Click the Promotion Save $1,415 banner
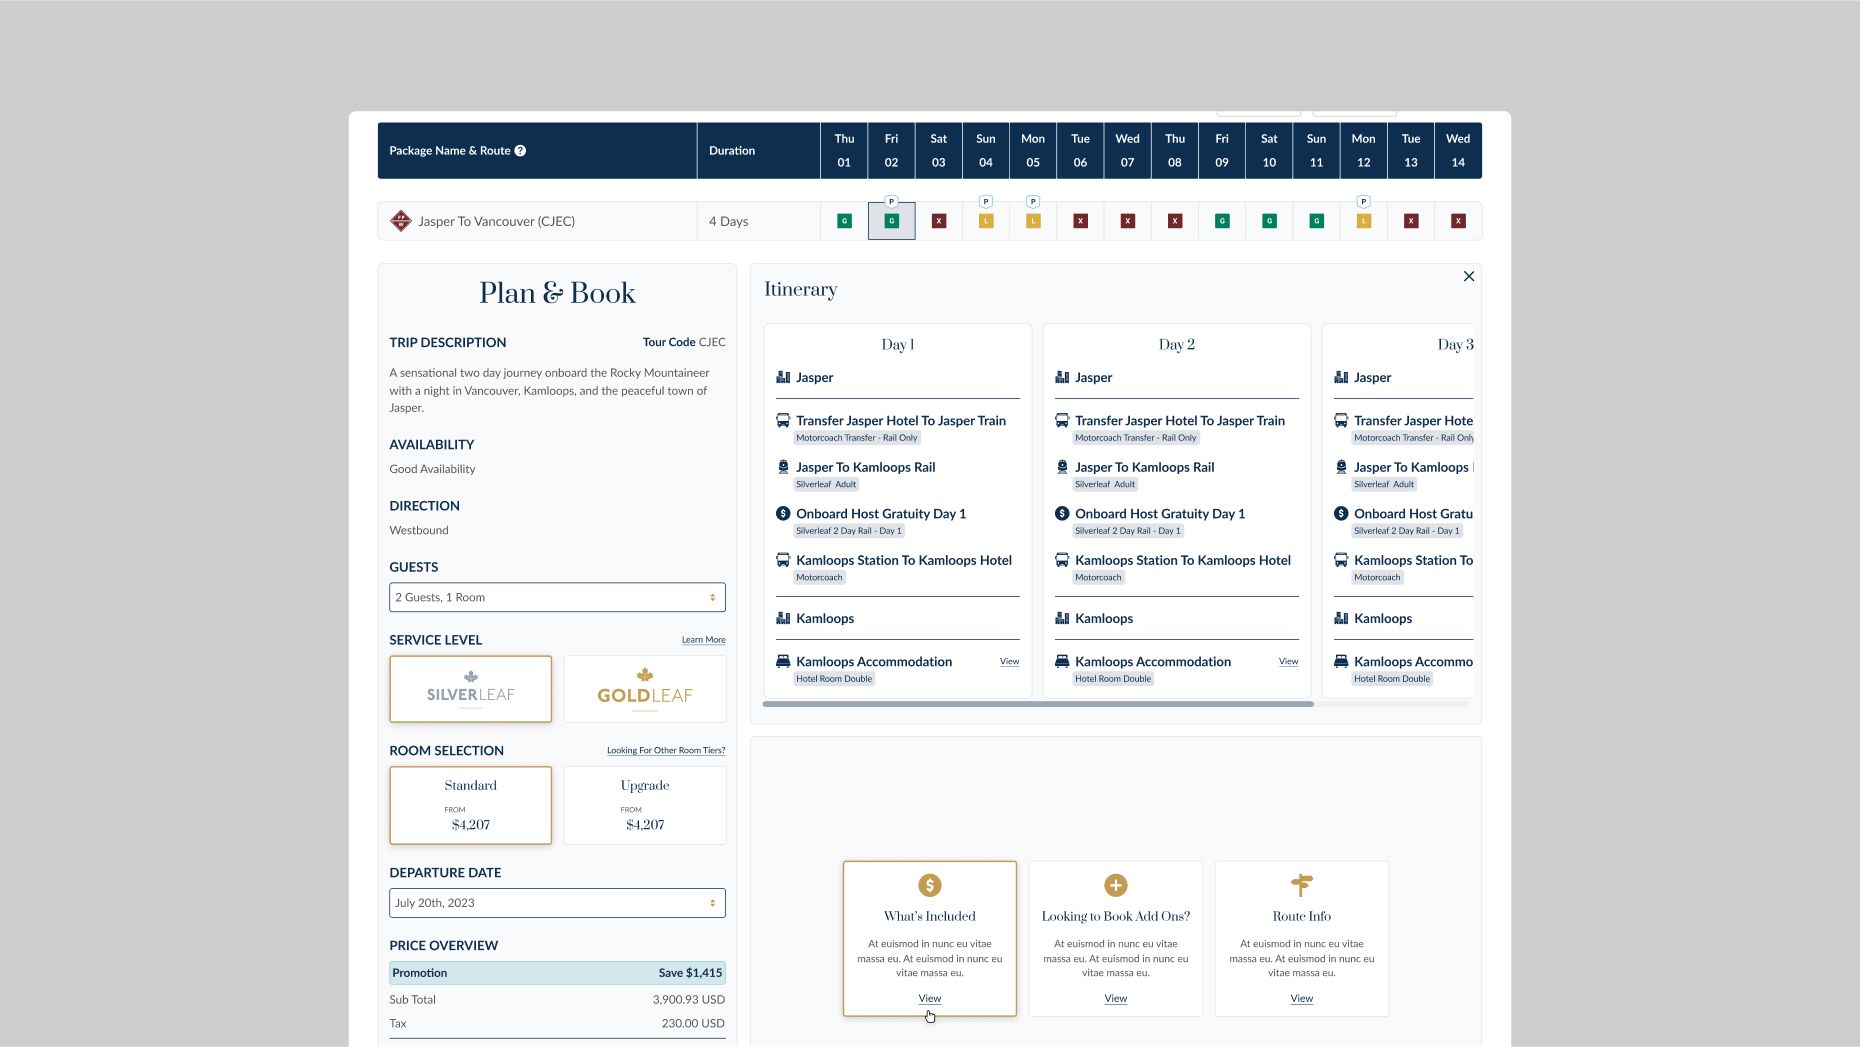This screenshot has width=1860, height=1047. [557, 973]
